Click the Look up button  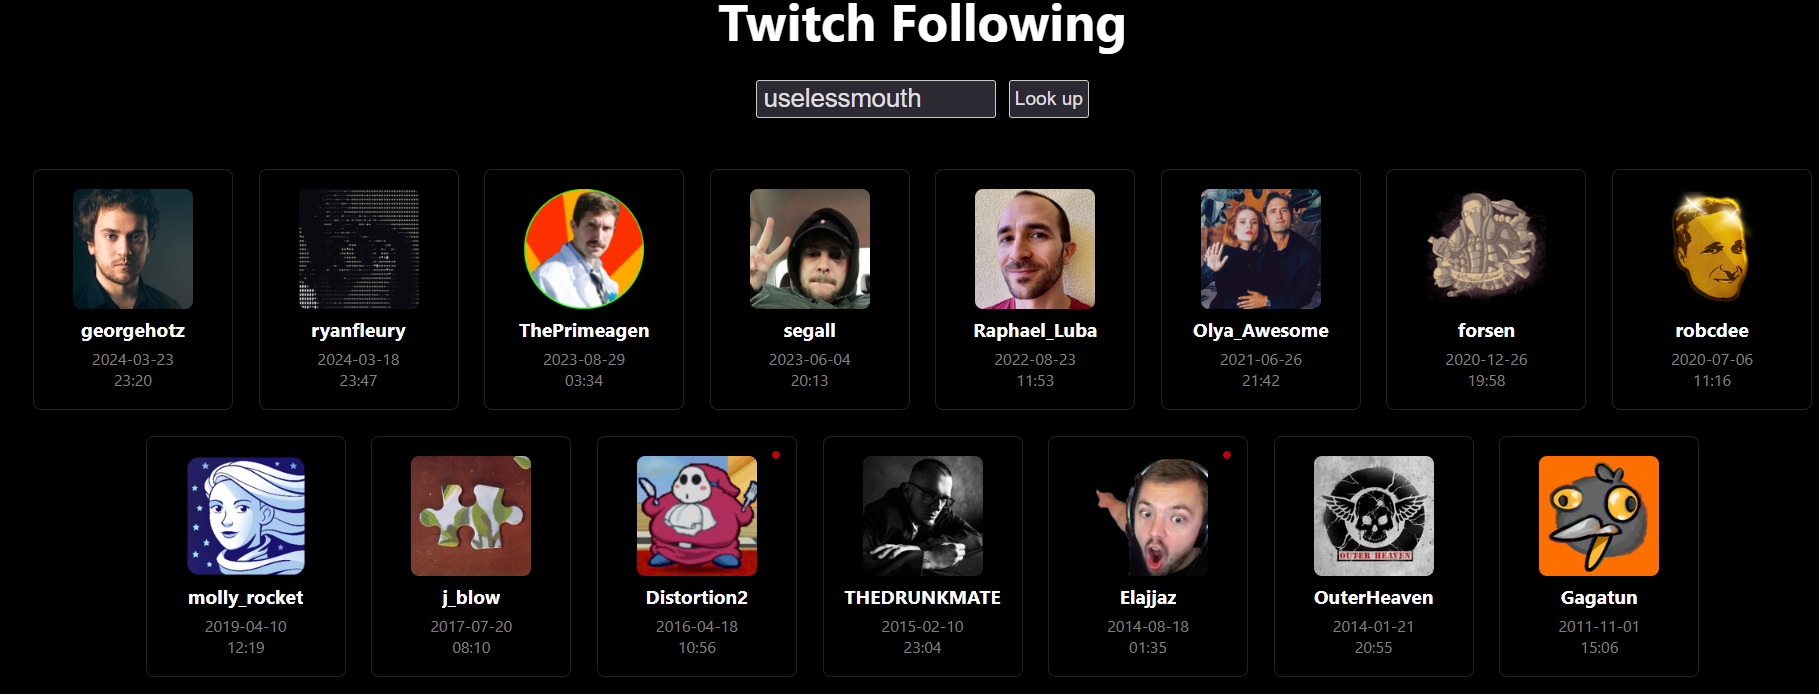click(1049, 99)
